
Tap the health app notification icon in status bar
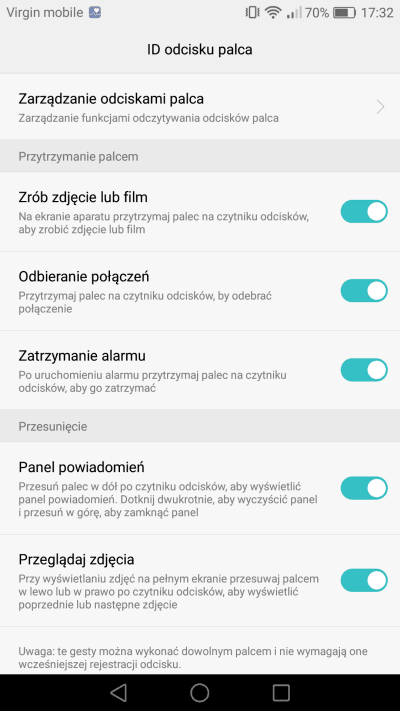coord(95,12)
